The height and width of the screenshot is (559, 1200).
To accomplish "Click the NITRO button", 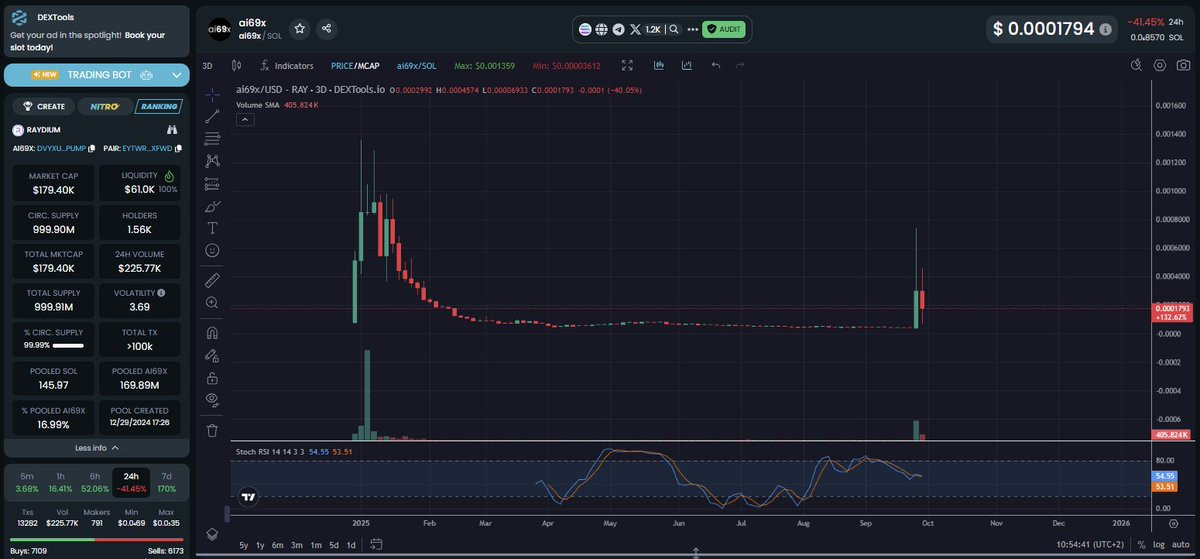I will click(104, 106).
